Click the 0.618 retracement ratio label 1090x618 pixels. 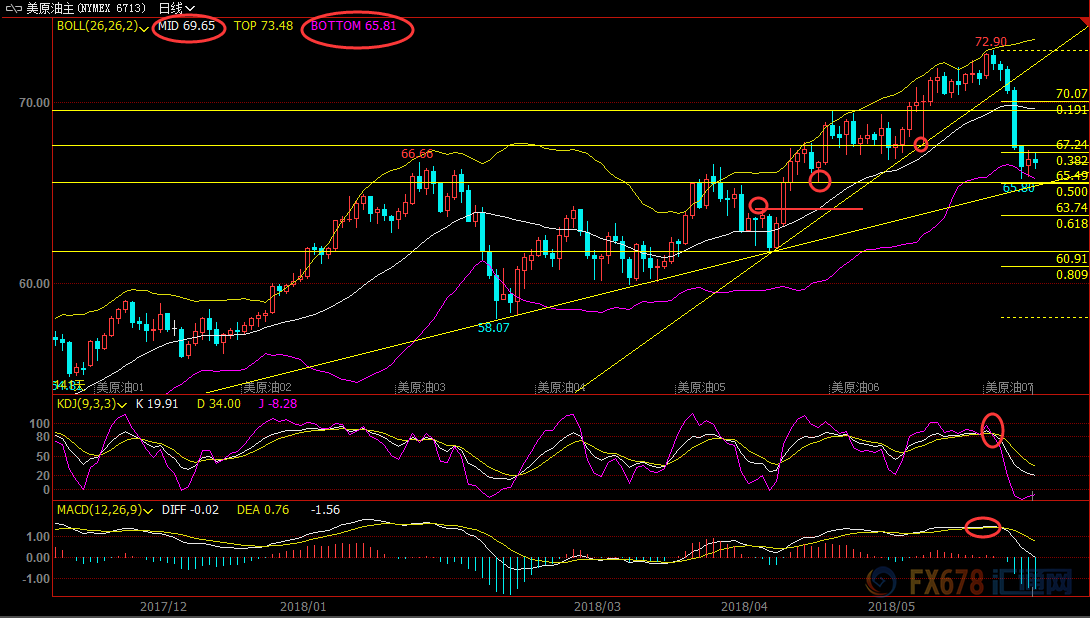1071,224
